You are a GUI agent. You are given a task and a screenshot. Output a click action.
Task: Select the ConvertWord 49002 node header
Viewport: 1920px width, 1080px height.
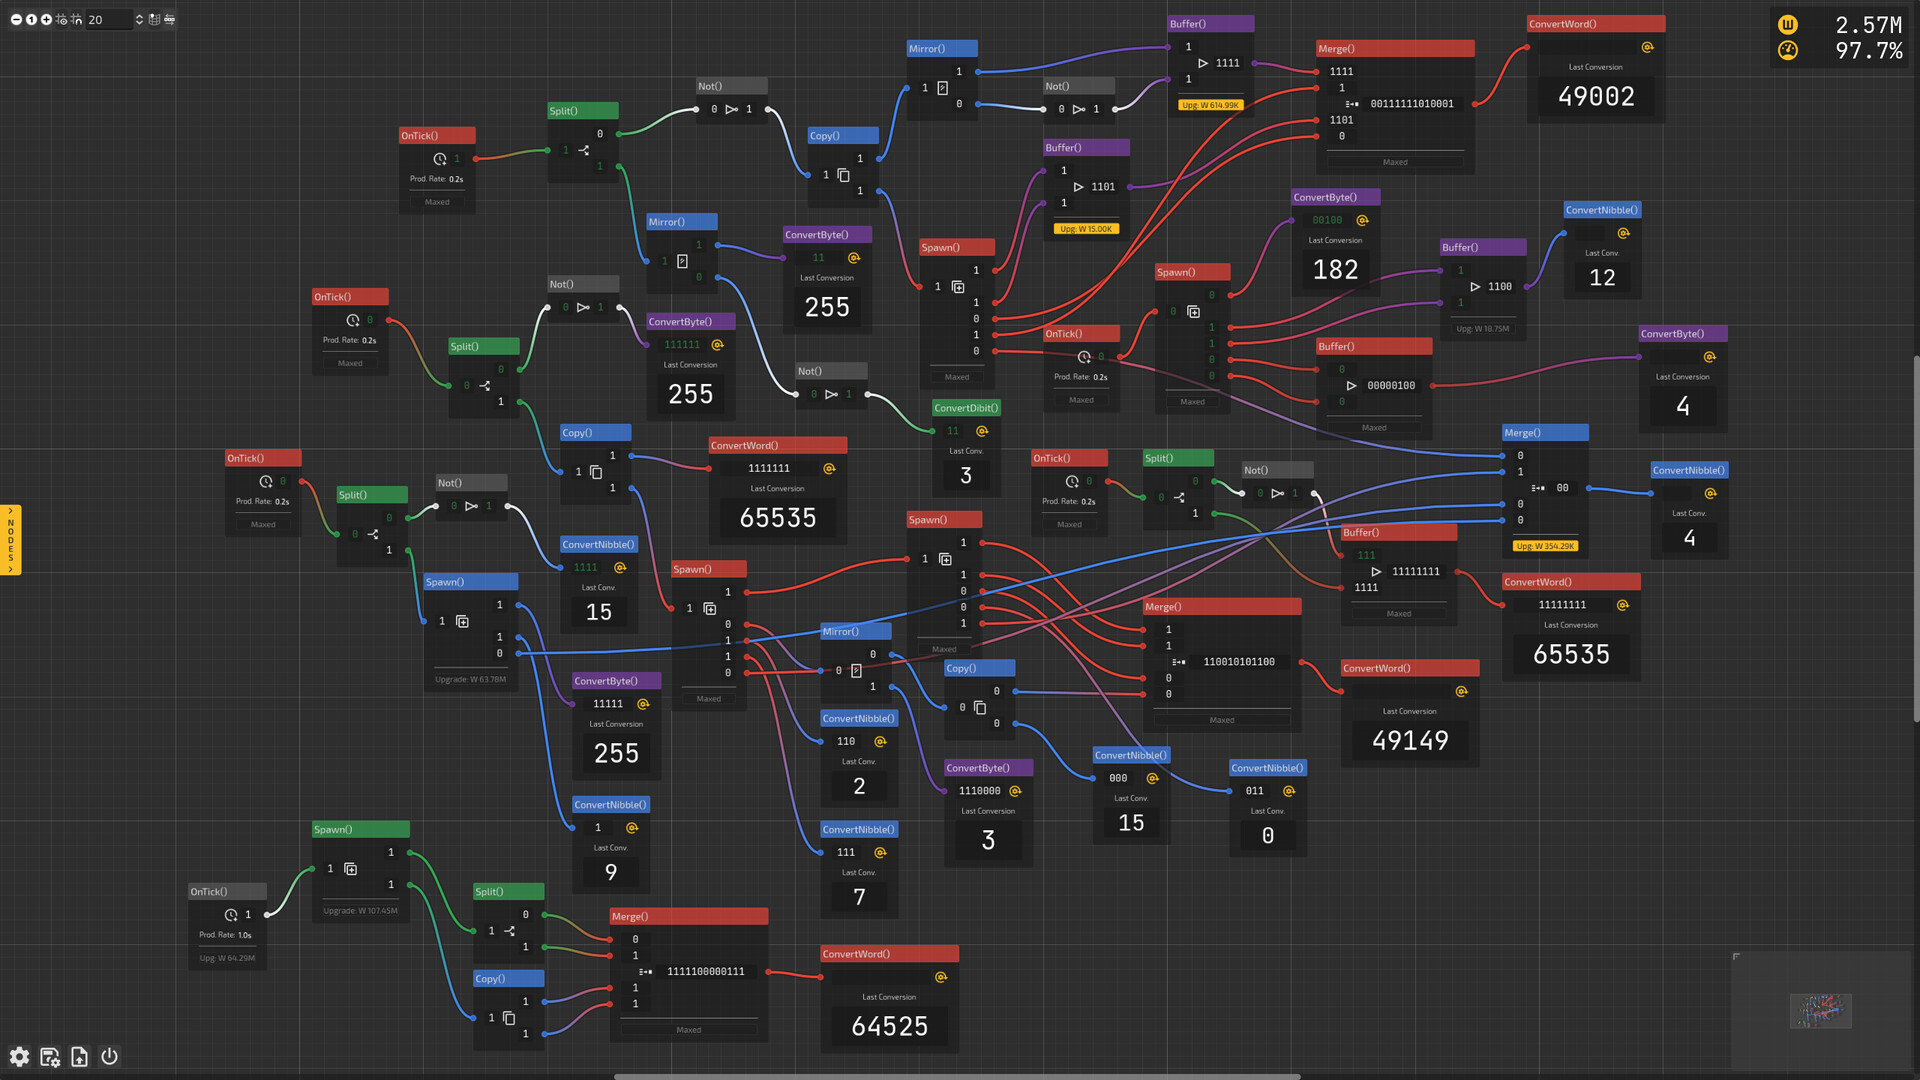[x=1596, y=24]
